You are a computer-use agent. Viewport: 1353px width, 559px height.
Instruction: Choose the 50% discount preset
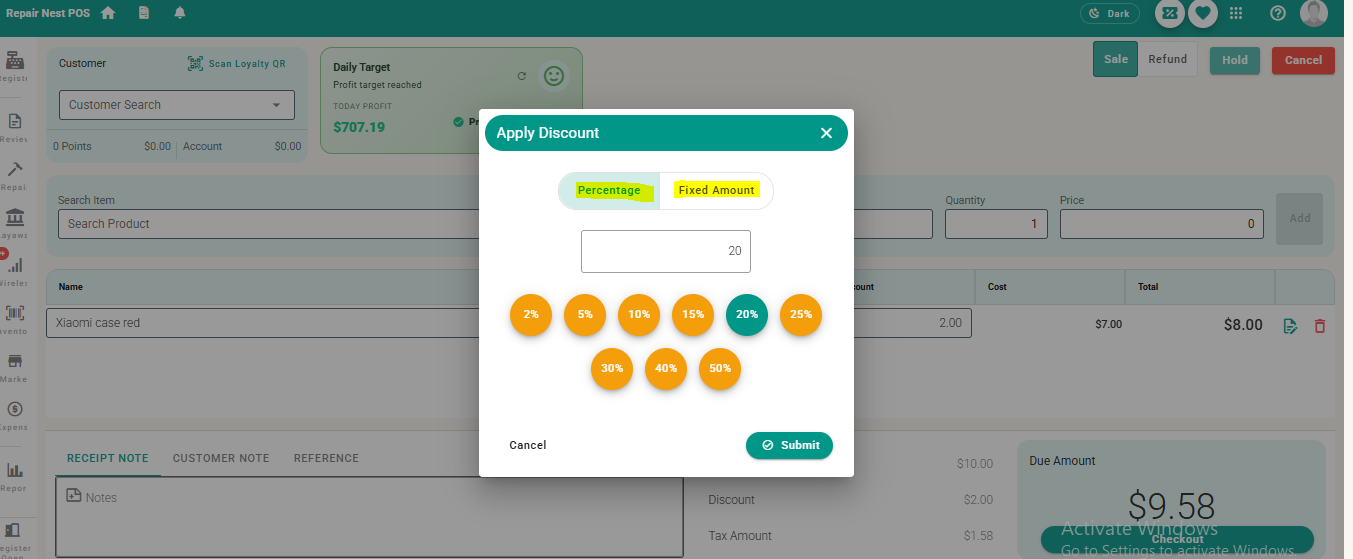[720, 368]
